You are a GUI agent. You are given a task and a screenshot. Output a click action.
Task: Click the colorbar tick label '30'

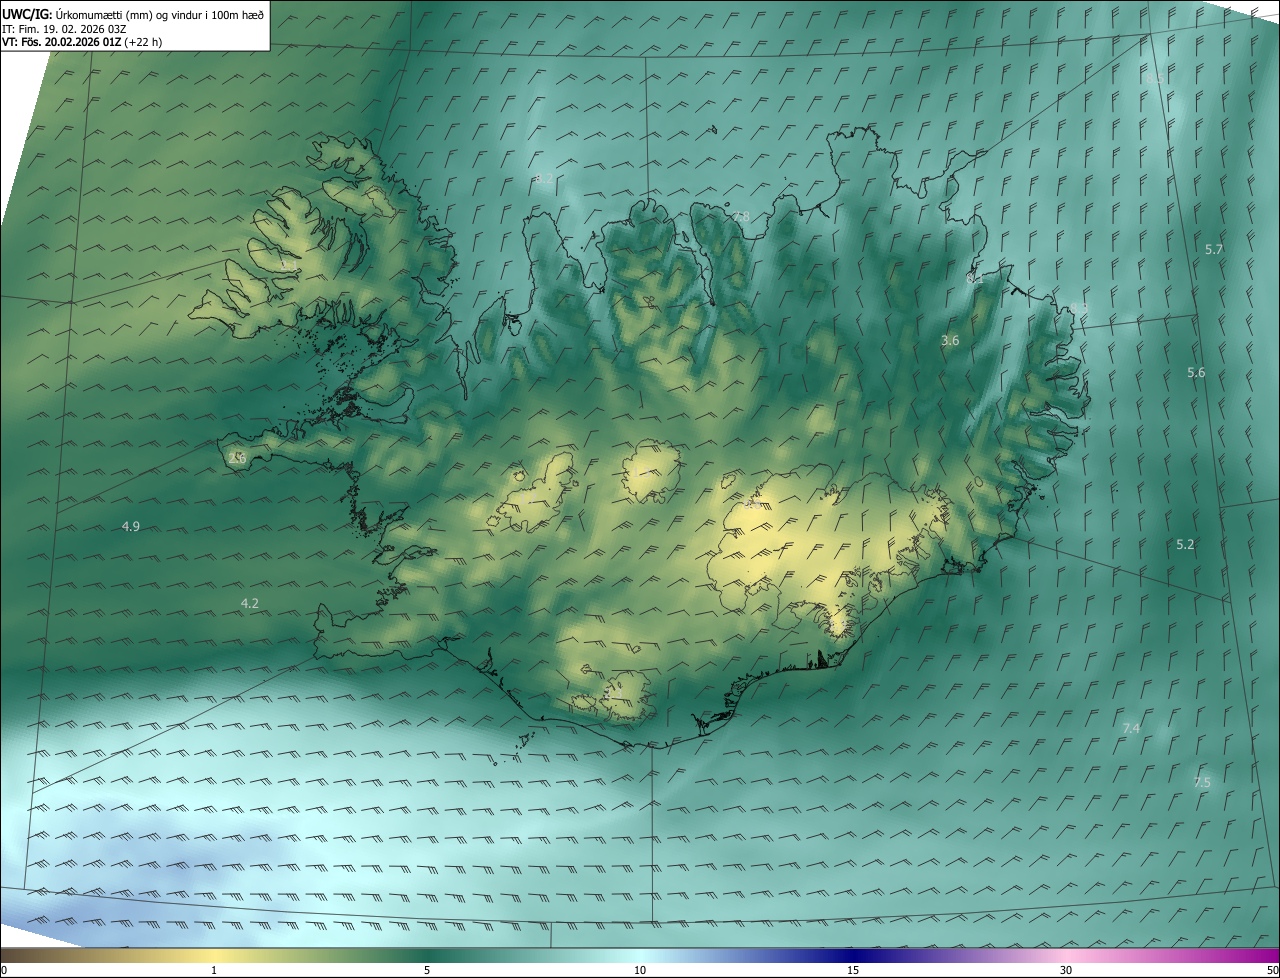pos(1066,971)
